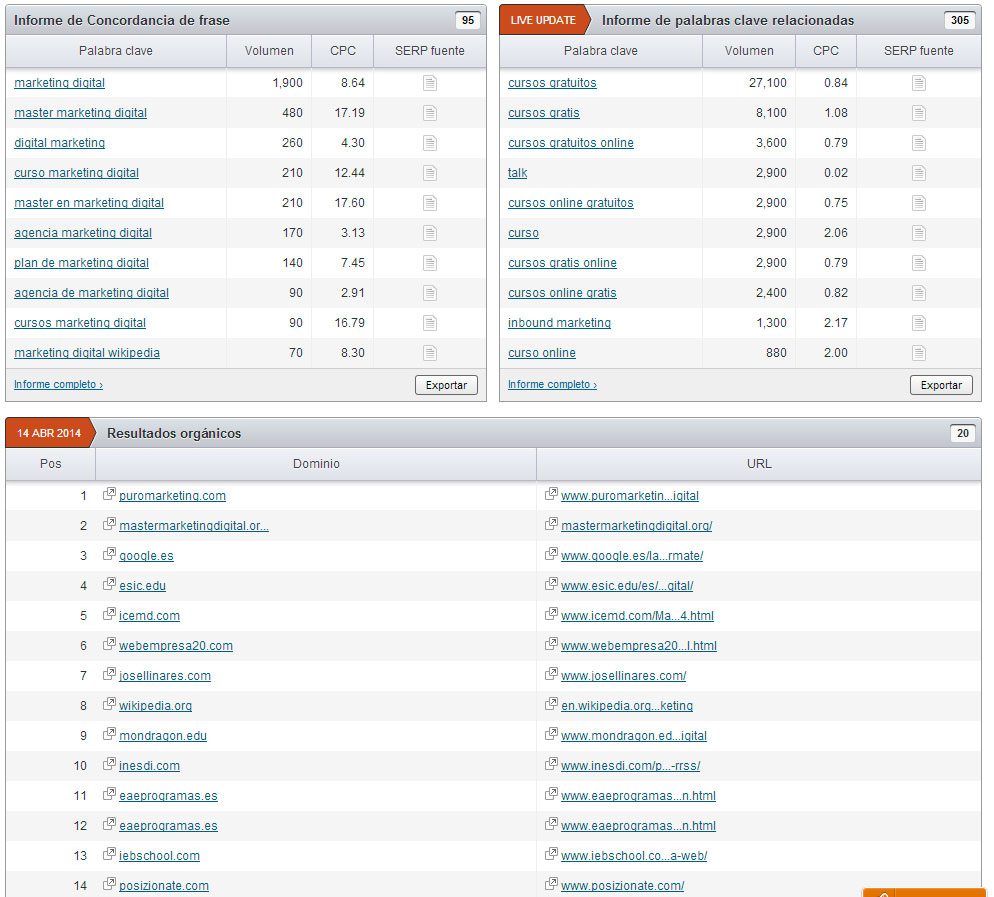Sort related keywords table by CPC header
This screenshot has width=994, height=897.
click(x=825, y=51)
